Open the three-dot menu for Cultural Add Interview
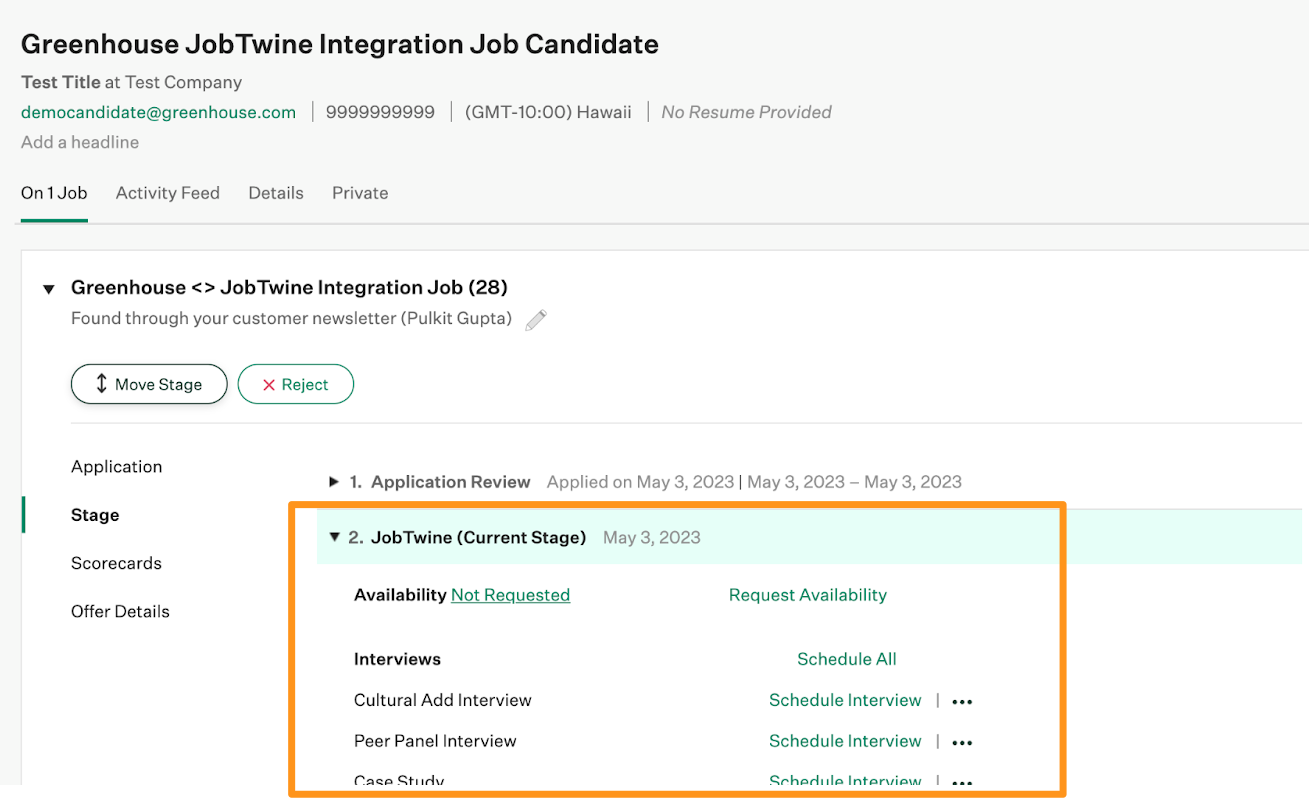Image resolution: width=1309 pixels, height=798 pixels. [962, 702]
